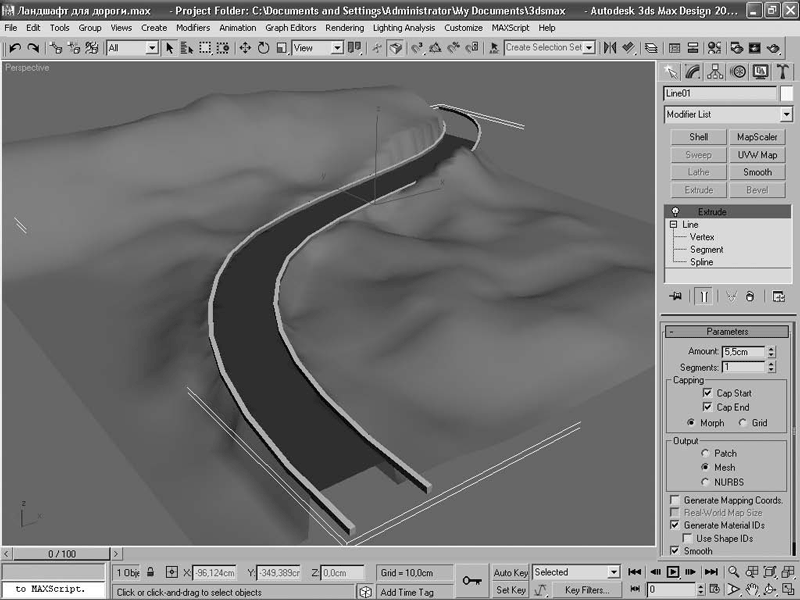
Task: Switch to the Create panel icon
Action: (671, 72)
